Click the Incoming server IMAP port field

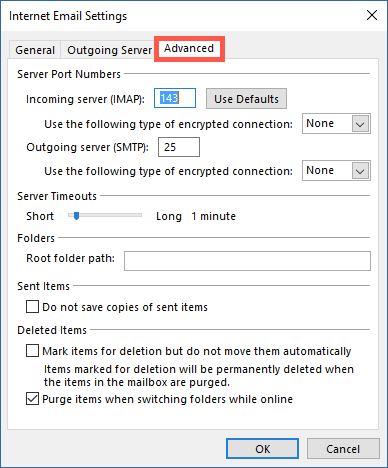tap(175, 98)
